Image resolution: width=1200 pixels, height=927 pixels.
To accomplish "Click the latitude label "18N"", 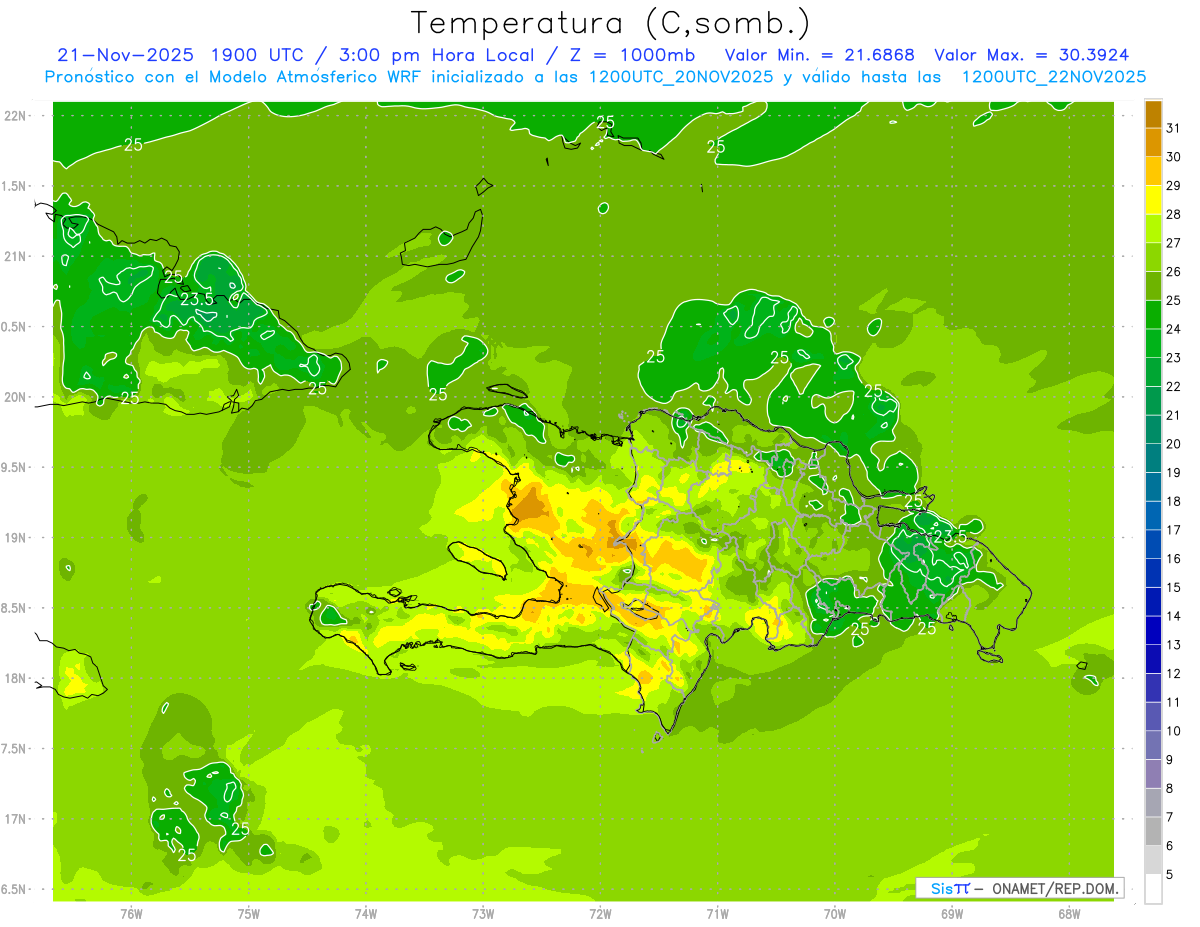I will (16, 678).
